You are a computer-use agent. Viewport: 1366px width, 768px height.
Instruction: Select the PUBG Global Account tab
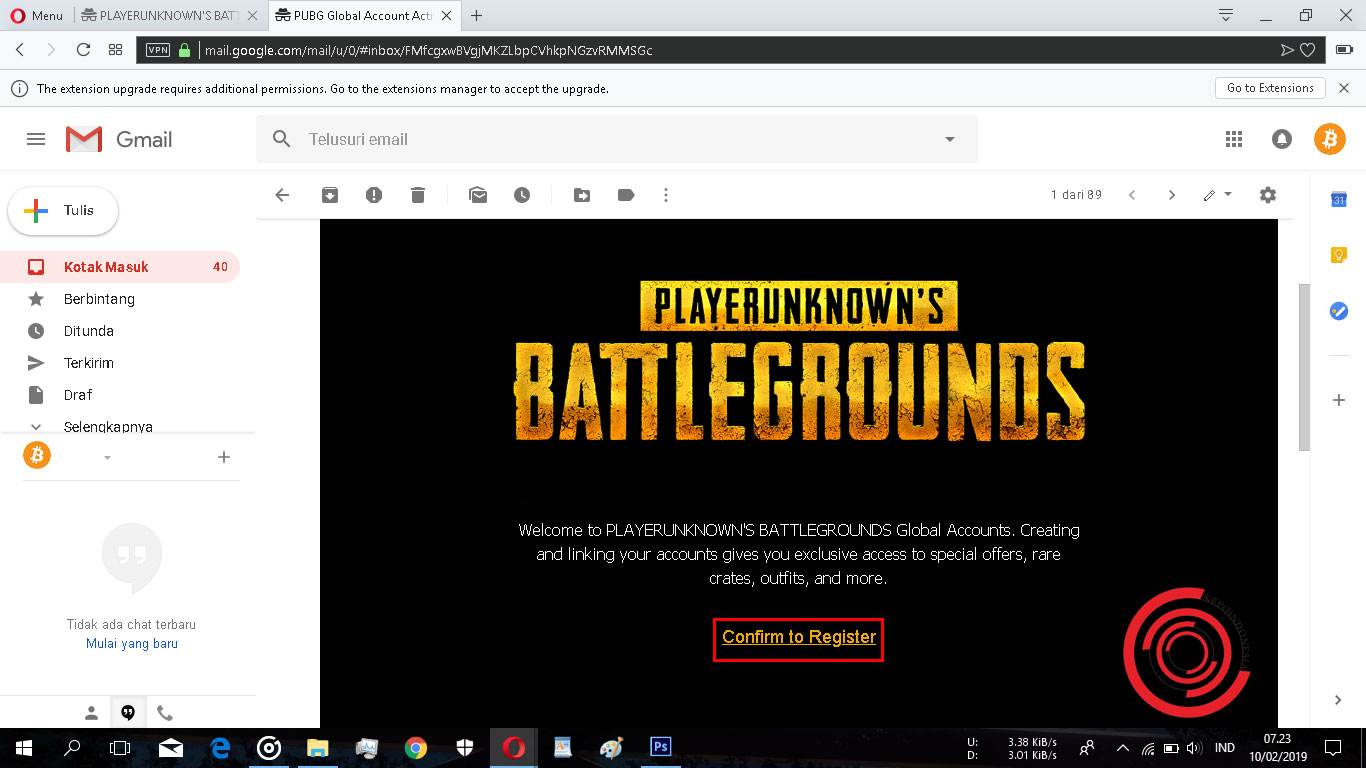point(365,15)
